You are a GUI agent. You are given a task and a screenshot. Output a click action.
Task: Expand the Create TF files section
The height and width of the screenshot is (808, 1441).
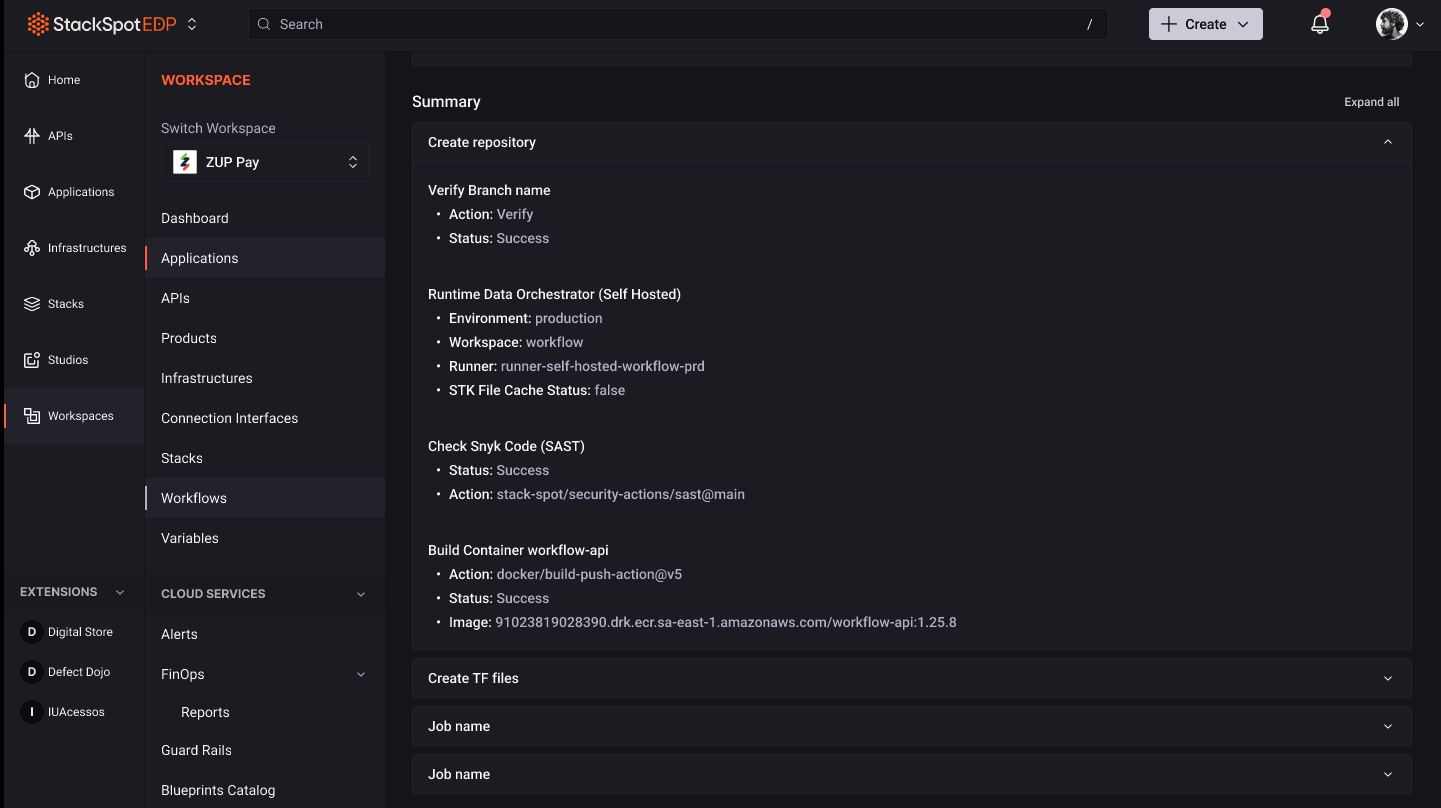point(911,678)
